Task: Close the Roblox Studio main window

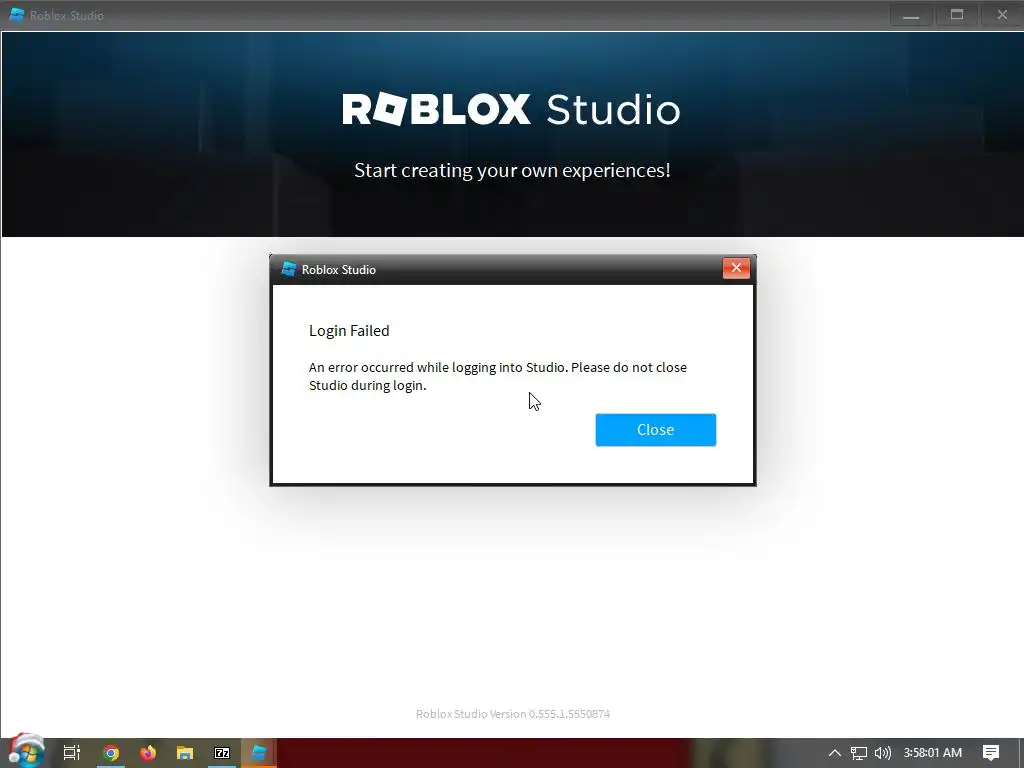Action: coord(1002,15)
